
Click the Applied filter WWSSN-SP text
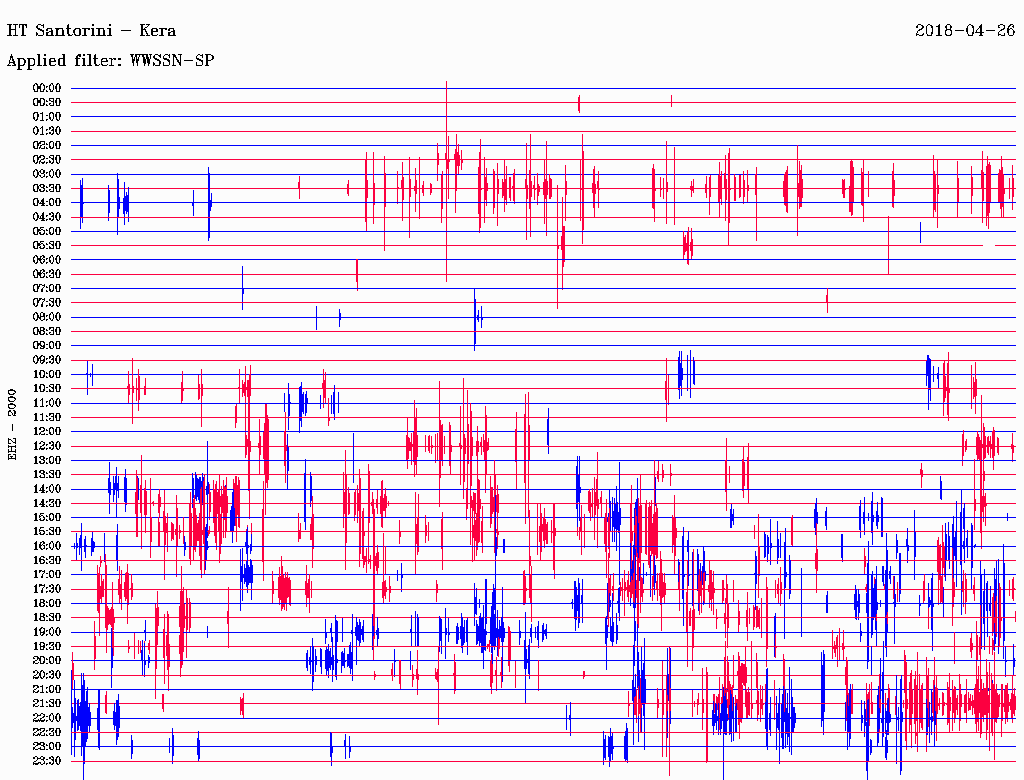[110, 61]
